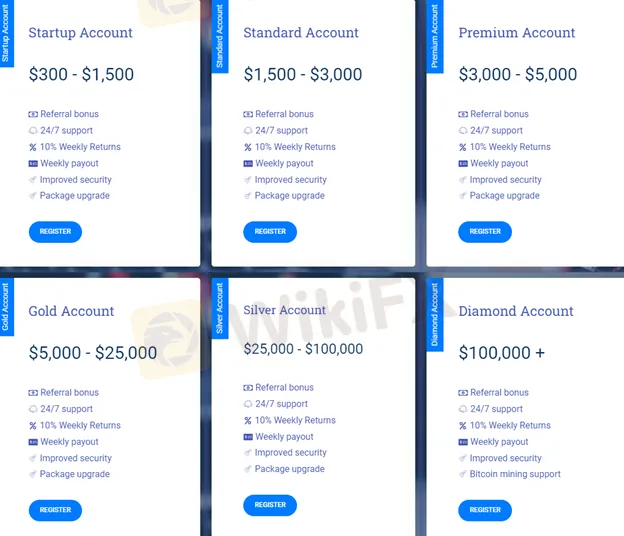The width and height of the screenshot is (624, 536).
Task: Click the vertical Startup Account ribbon label
Action: (6, 38)
